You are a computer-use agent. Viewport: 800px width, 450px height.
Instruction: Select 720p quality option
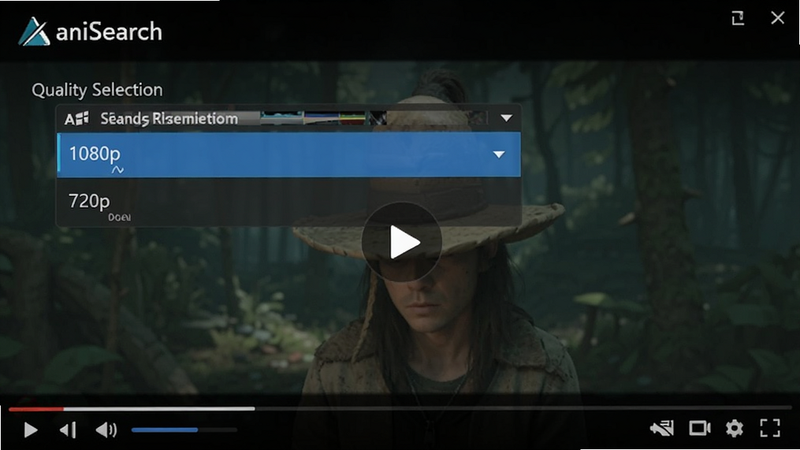coord(289,202)
